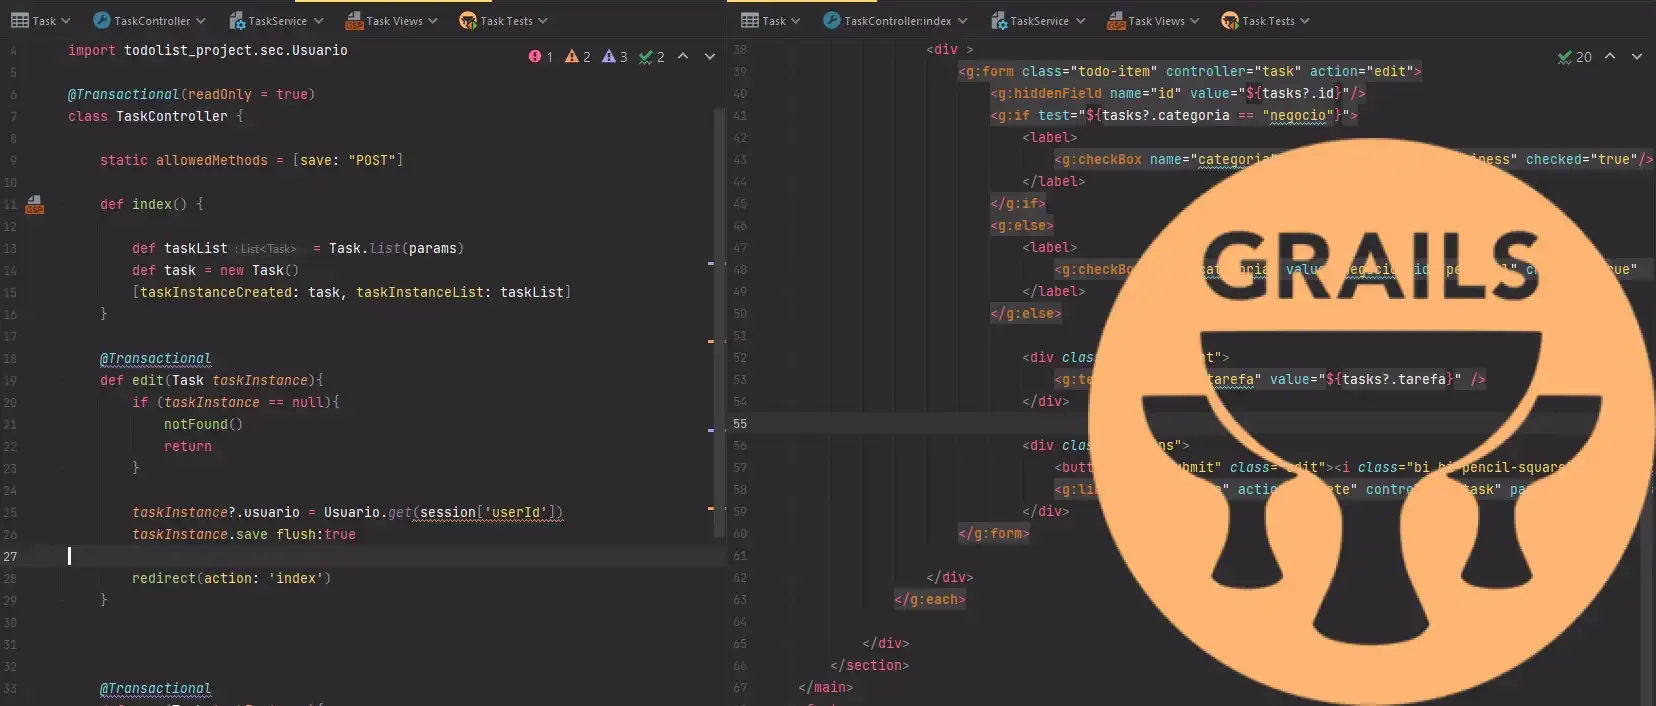Image resolution: width=1656 pixels, height=706 pixels.
Task: Click the 'List<Task>' inlay type hint
Action: point(268,249)
